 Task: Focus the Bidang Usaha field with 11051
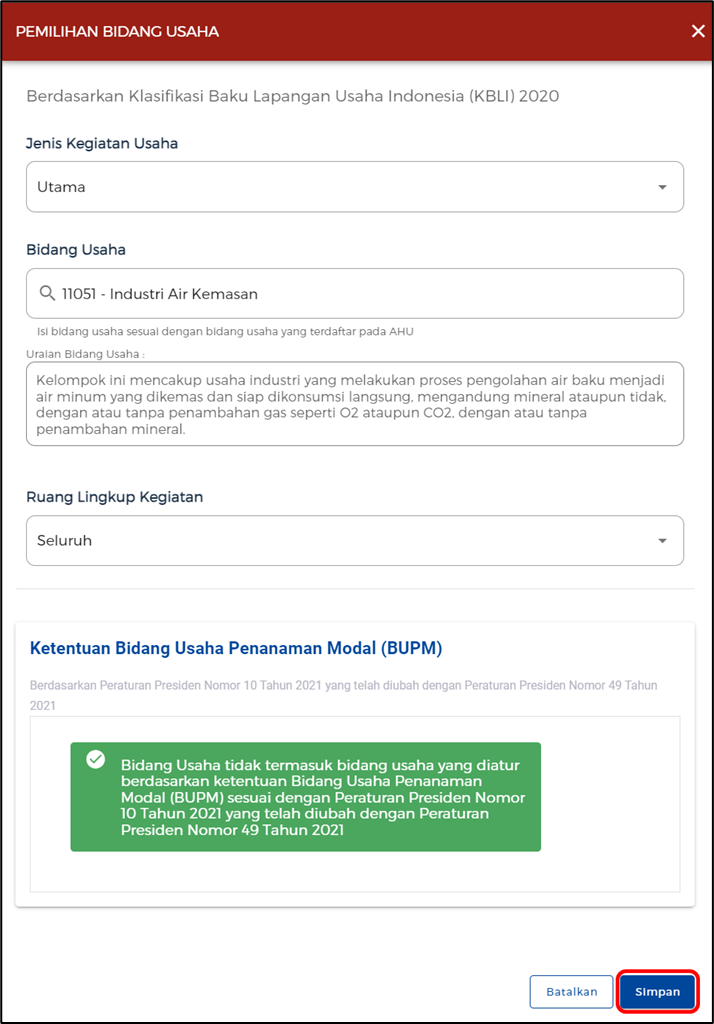point(360,294)
